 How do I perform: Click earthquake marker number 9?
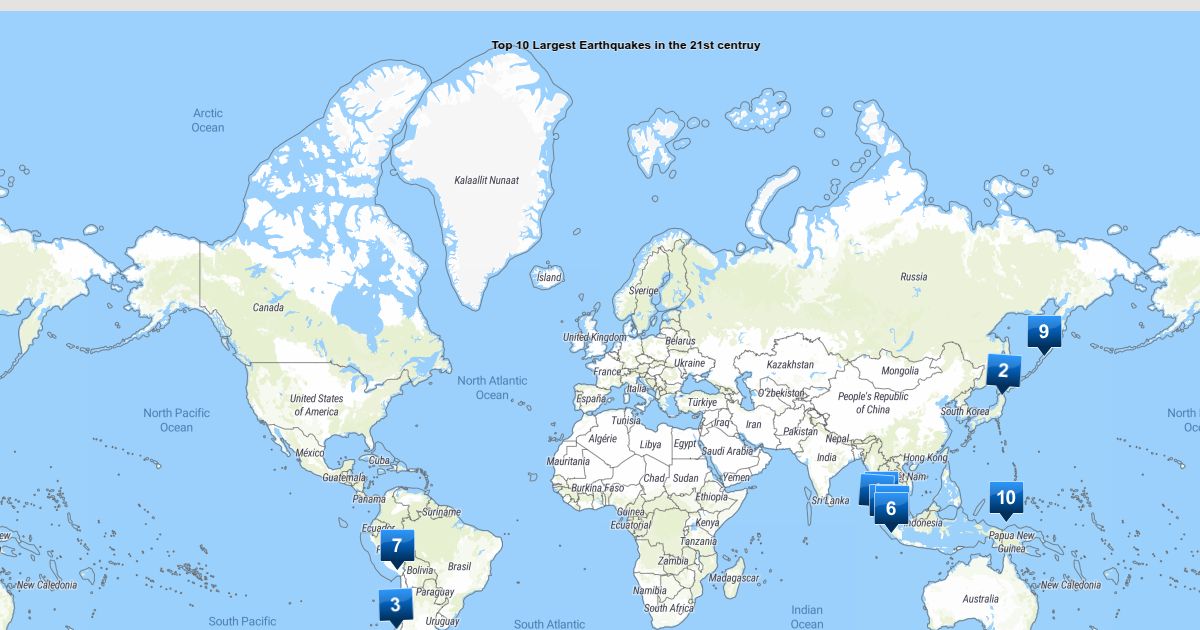(x=1043, y=332)
